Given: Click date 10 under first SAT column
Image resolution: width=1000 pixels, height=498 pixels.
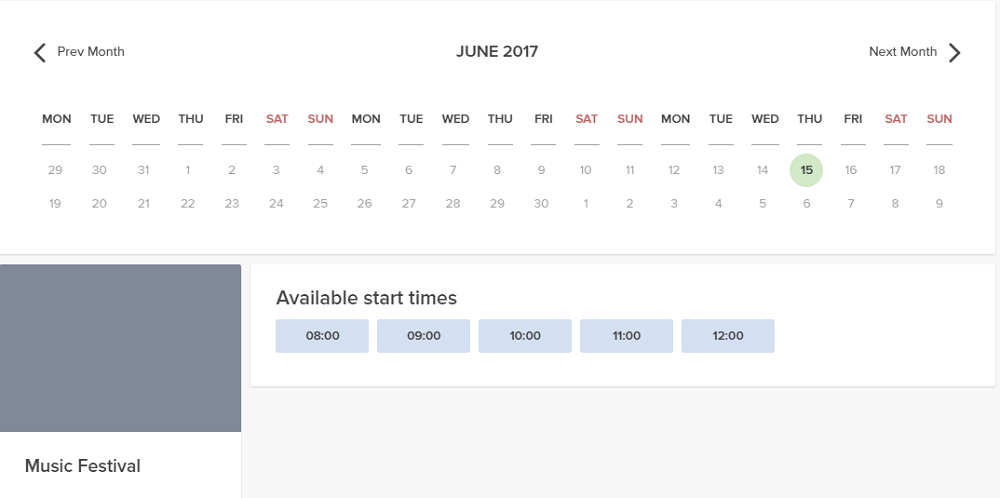Looking at the screenshot, I should point(586,170).
